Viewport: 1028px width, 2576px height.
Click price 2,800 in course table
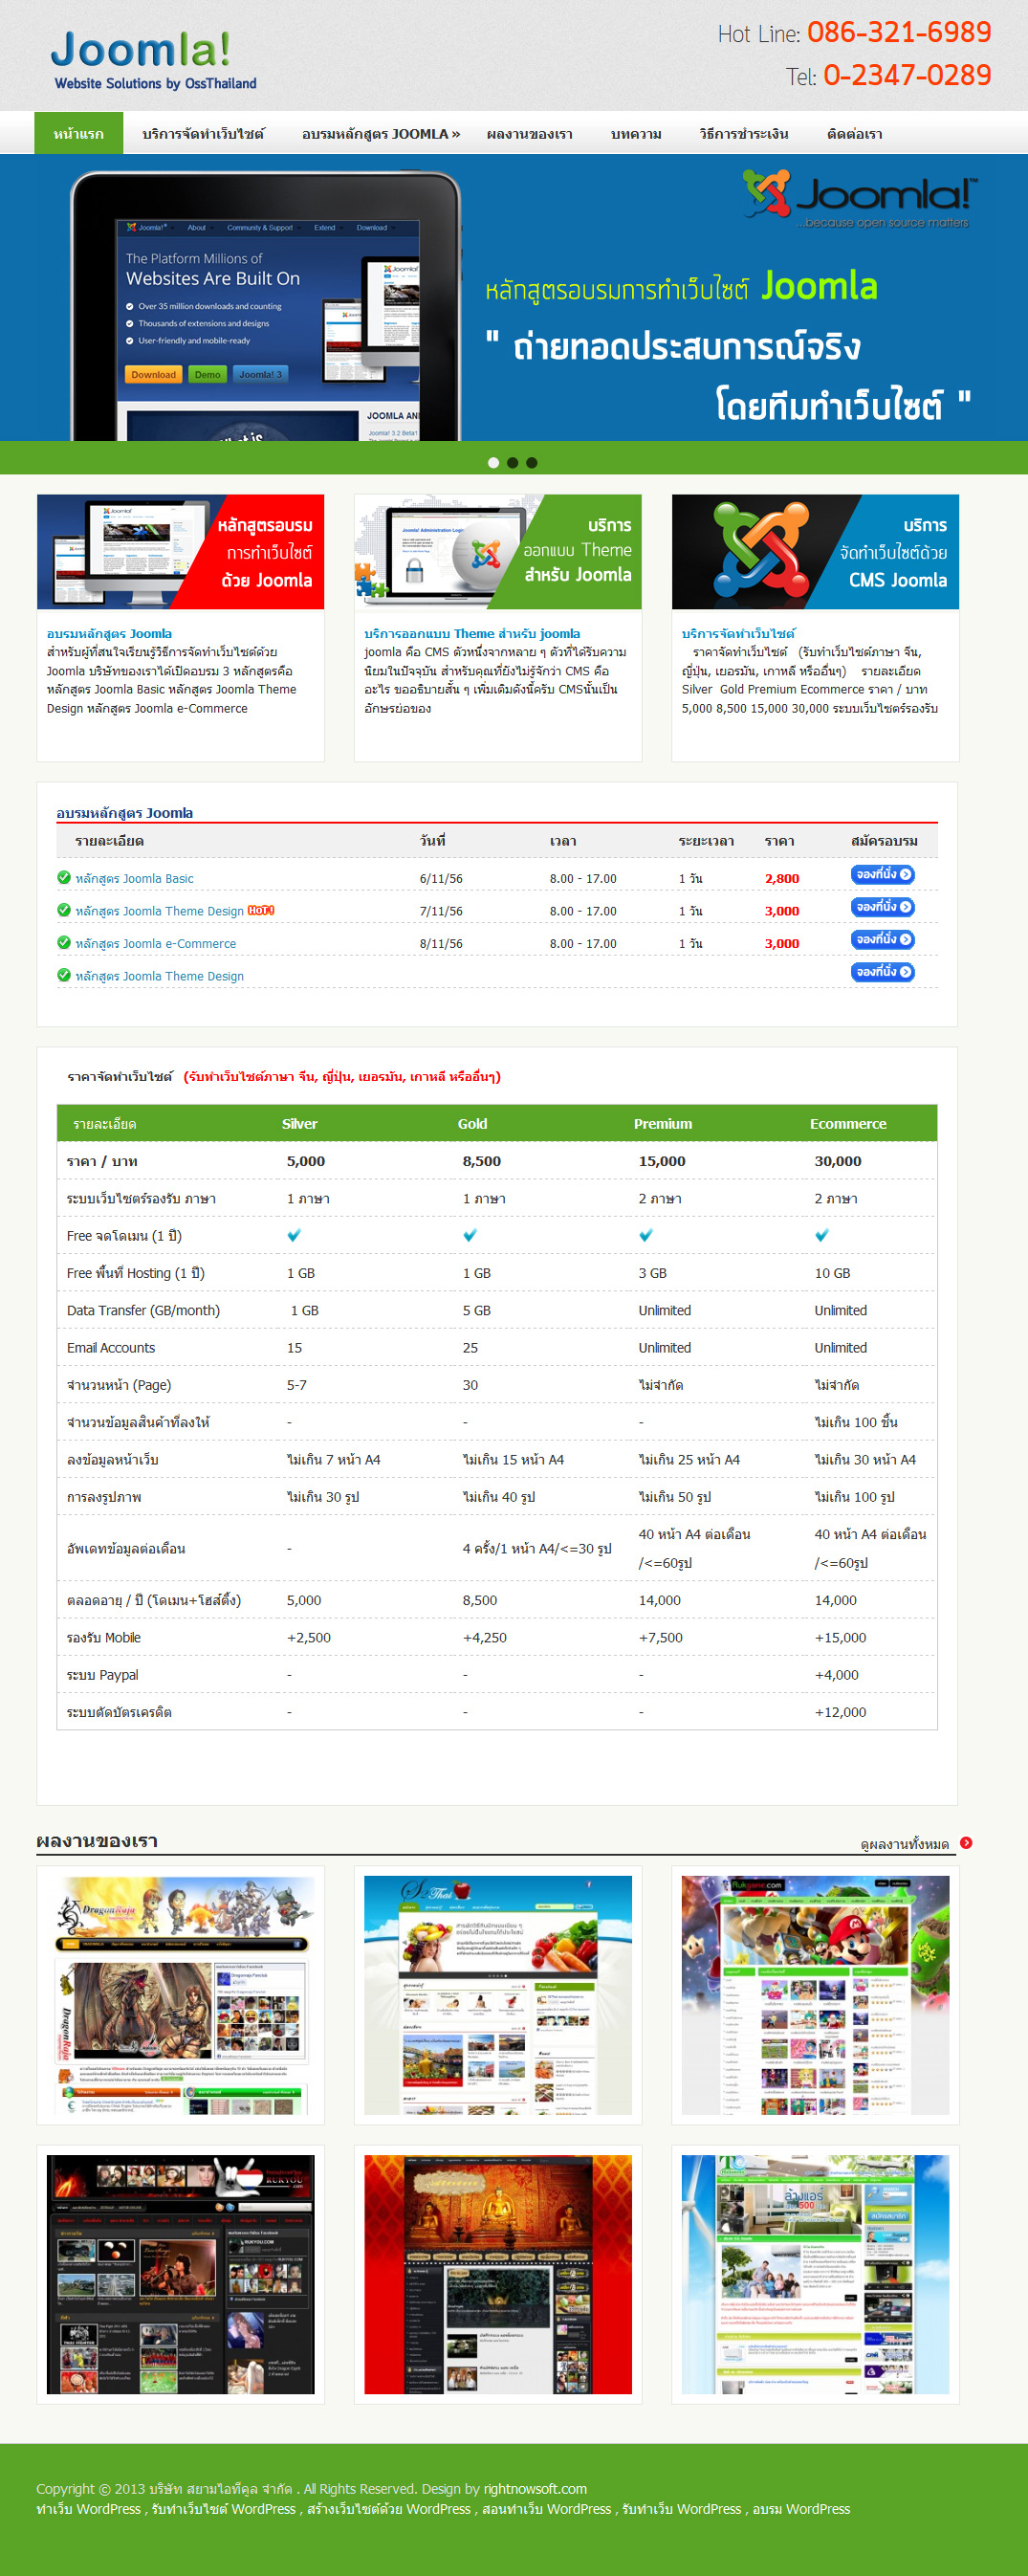(782, 878)
